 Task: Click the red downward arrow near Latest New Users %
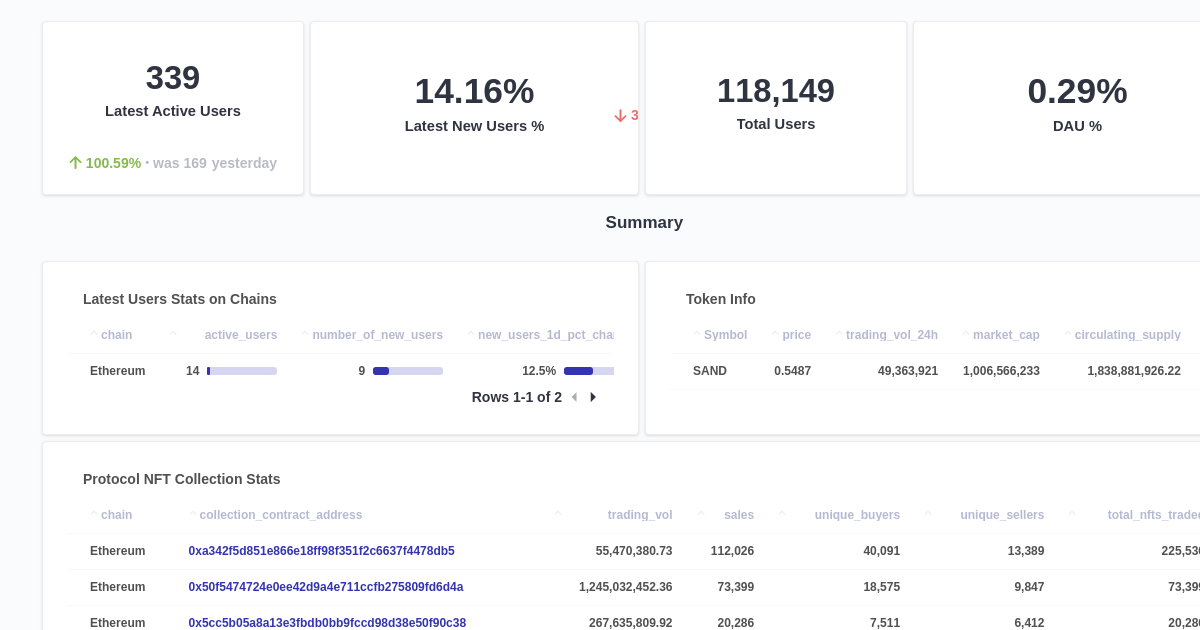622,116
